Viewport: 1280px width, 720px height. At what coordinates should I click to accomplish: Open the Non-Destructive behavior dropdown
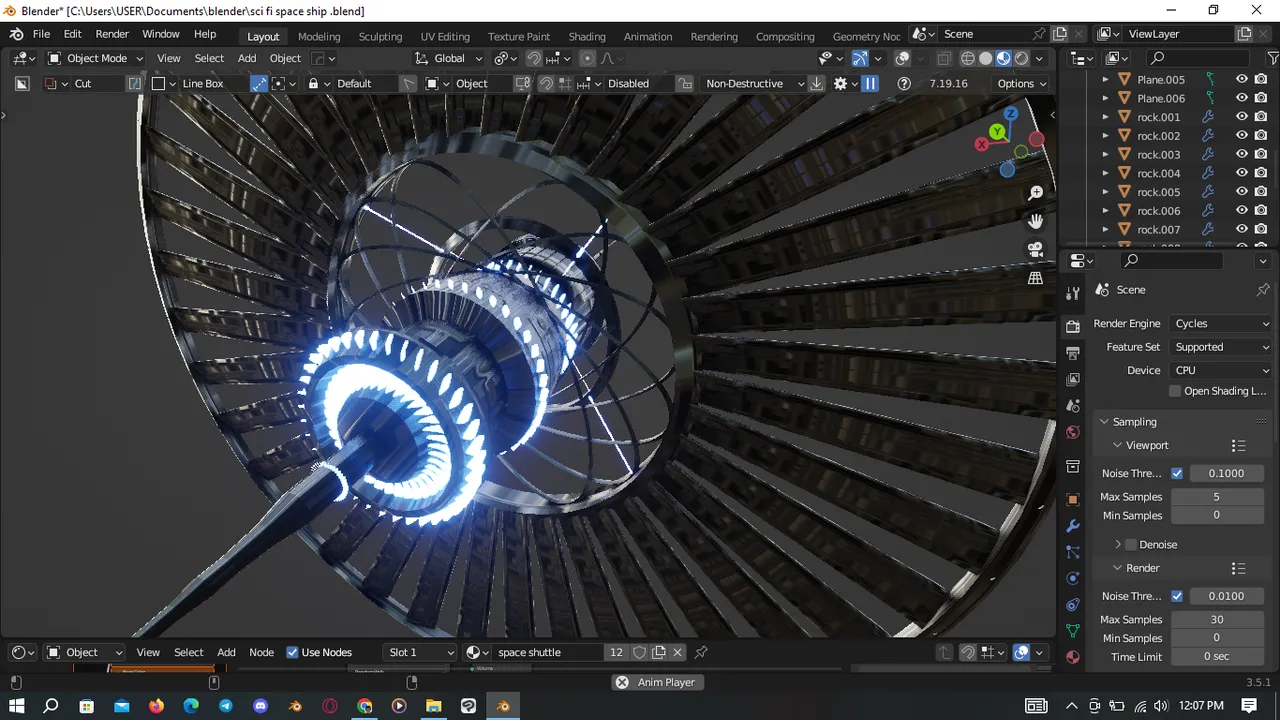pyautogui.click(x=754, y=83)
